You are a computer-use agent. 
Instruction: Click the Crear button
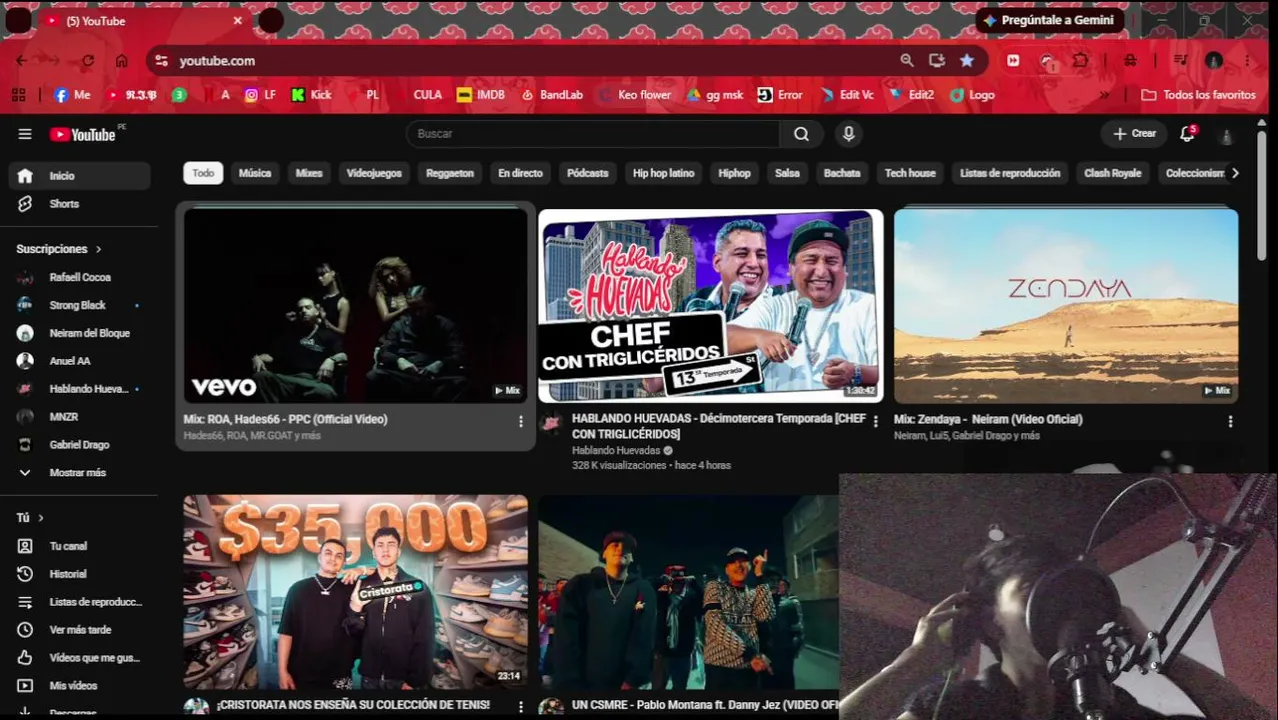(1134, 134)
